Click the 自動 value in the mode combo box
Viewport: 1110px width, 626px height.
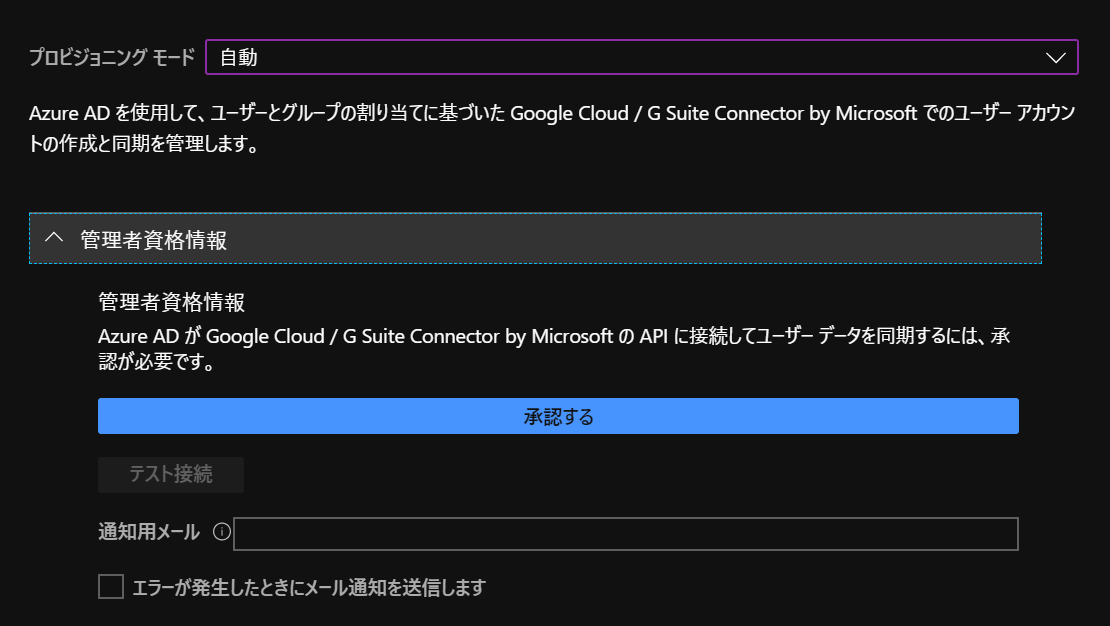(x=239, y=58)
